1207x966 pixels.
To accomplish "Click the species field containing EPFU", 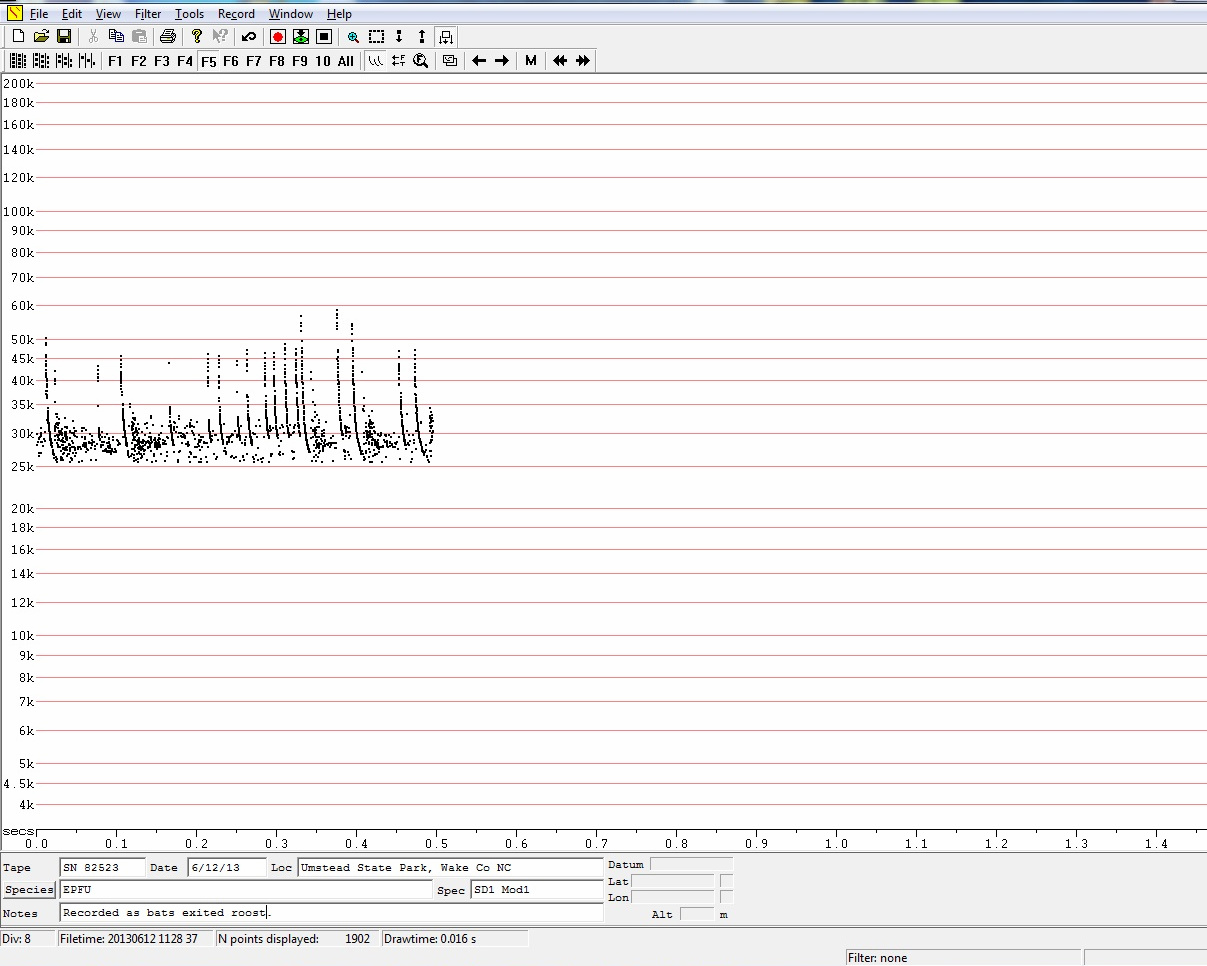I will click(x=245, y=890).
